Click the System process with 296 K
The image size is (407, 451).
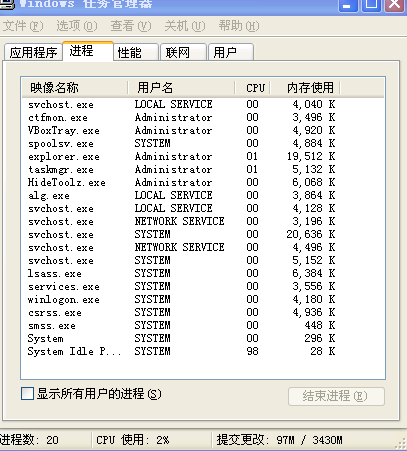click(203, 338)
